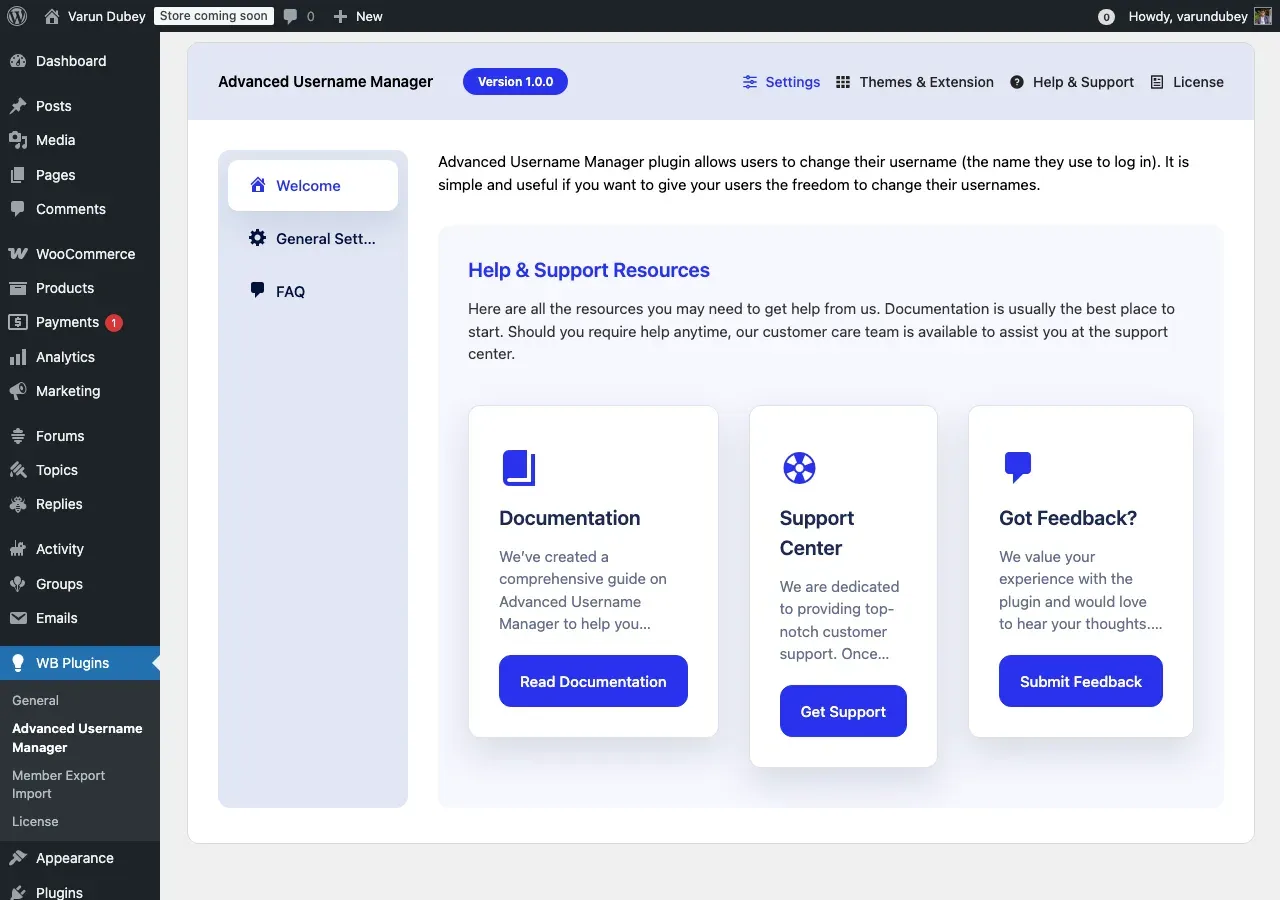The image size is (1280, 900).
Task: Click the notification count bubble near Howdy
Action: point(1106,17)
